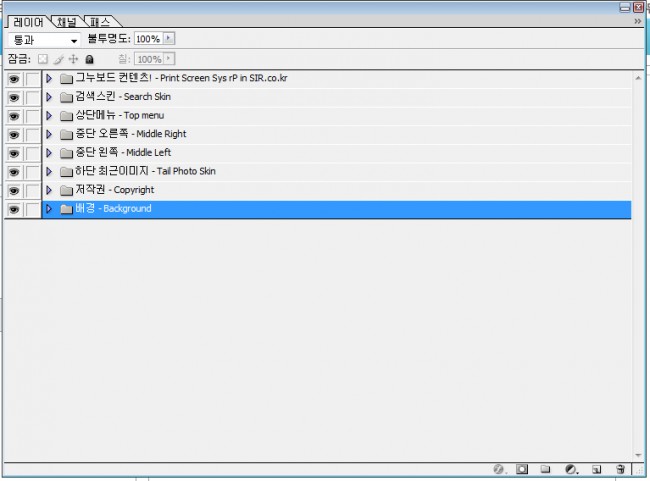Click the layer list scroll down arrow
The image size is (650, 481).
pyautogui.click(x=638, y=455)
